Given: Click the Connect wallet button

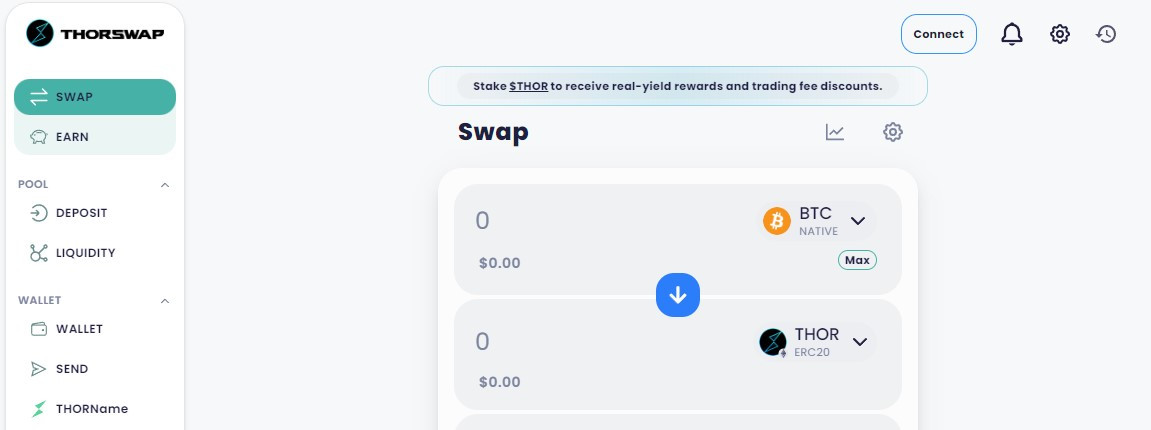Looking at the screenshot, I should point(939,34).
